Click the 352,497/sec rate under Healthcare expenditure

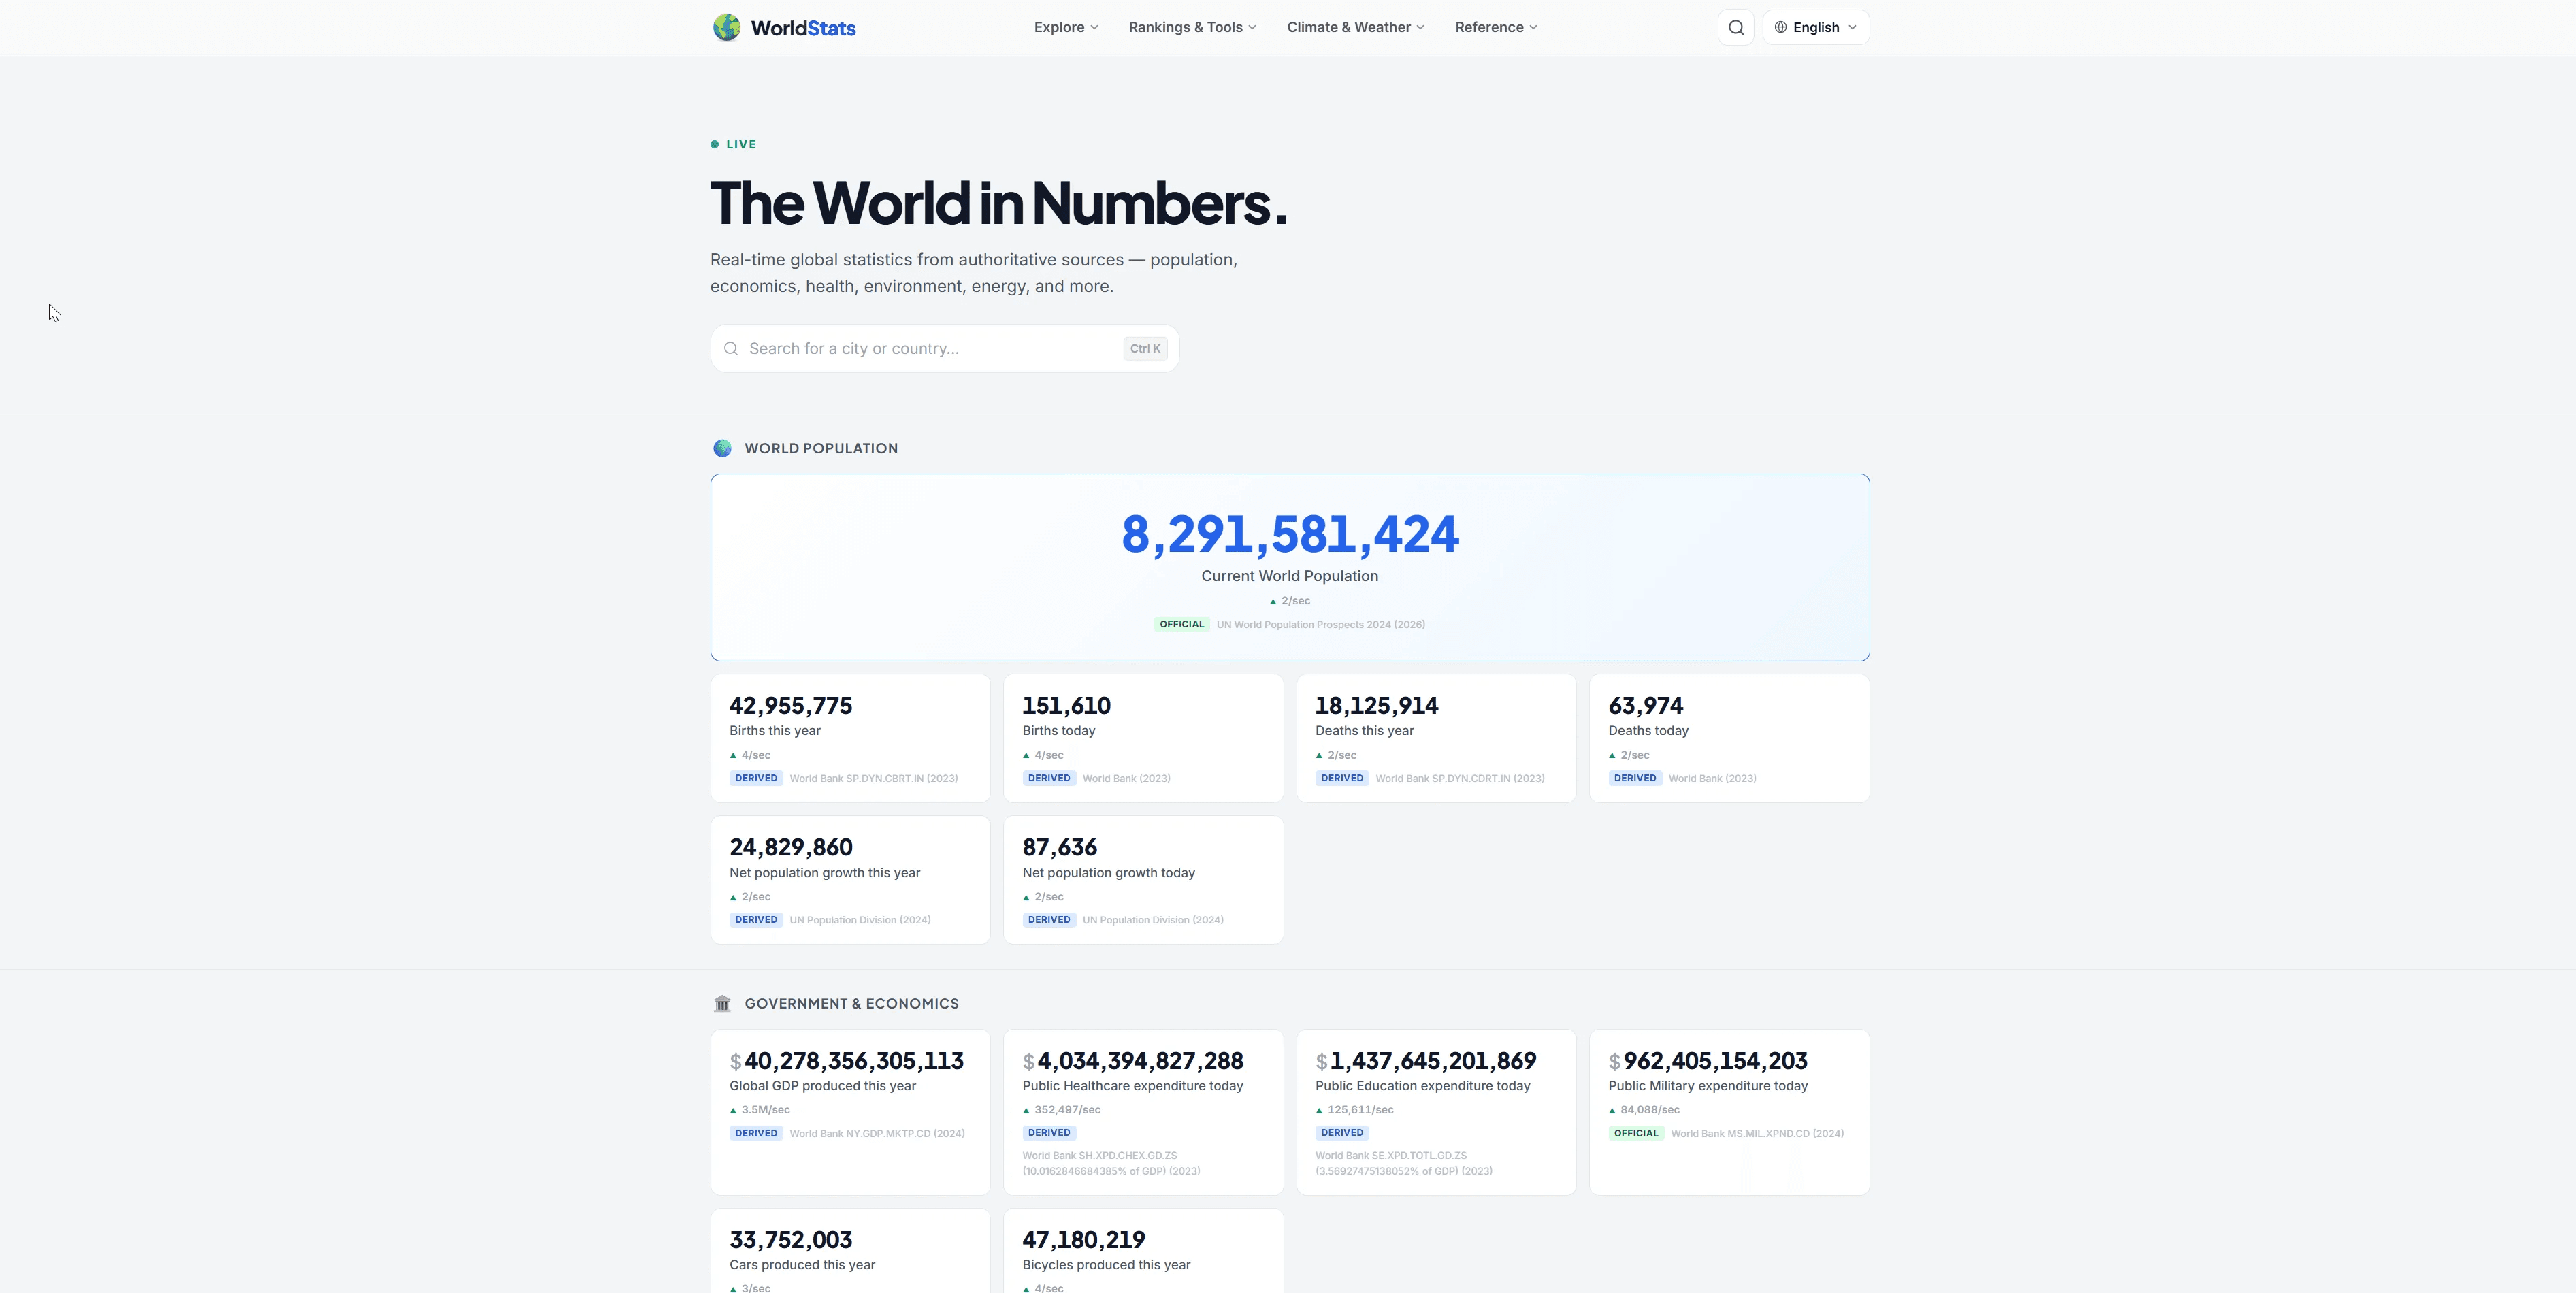pos(1067,1110)
